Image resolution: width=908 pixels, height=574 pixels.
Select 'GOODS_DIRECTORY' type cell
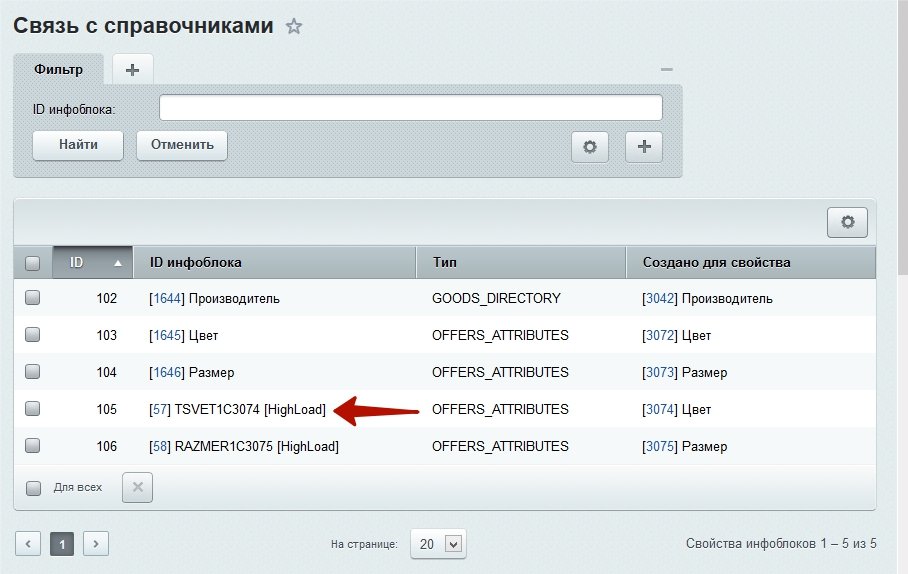(496, 298)
